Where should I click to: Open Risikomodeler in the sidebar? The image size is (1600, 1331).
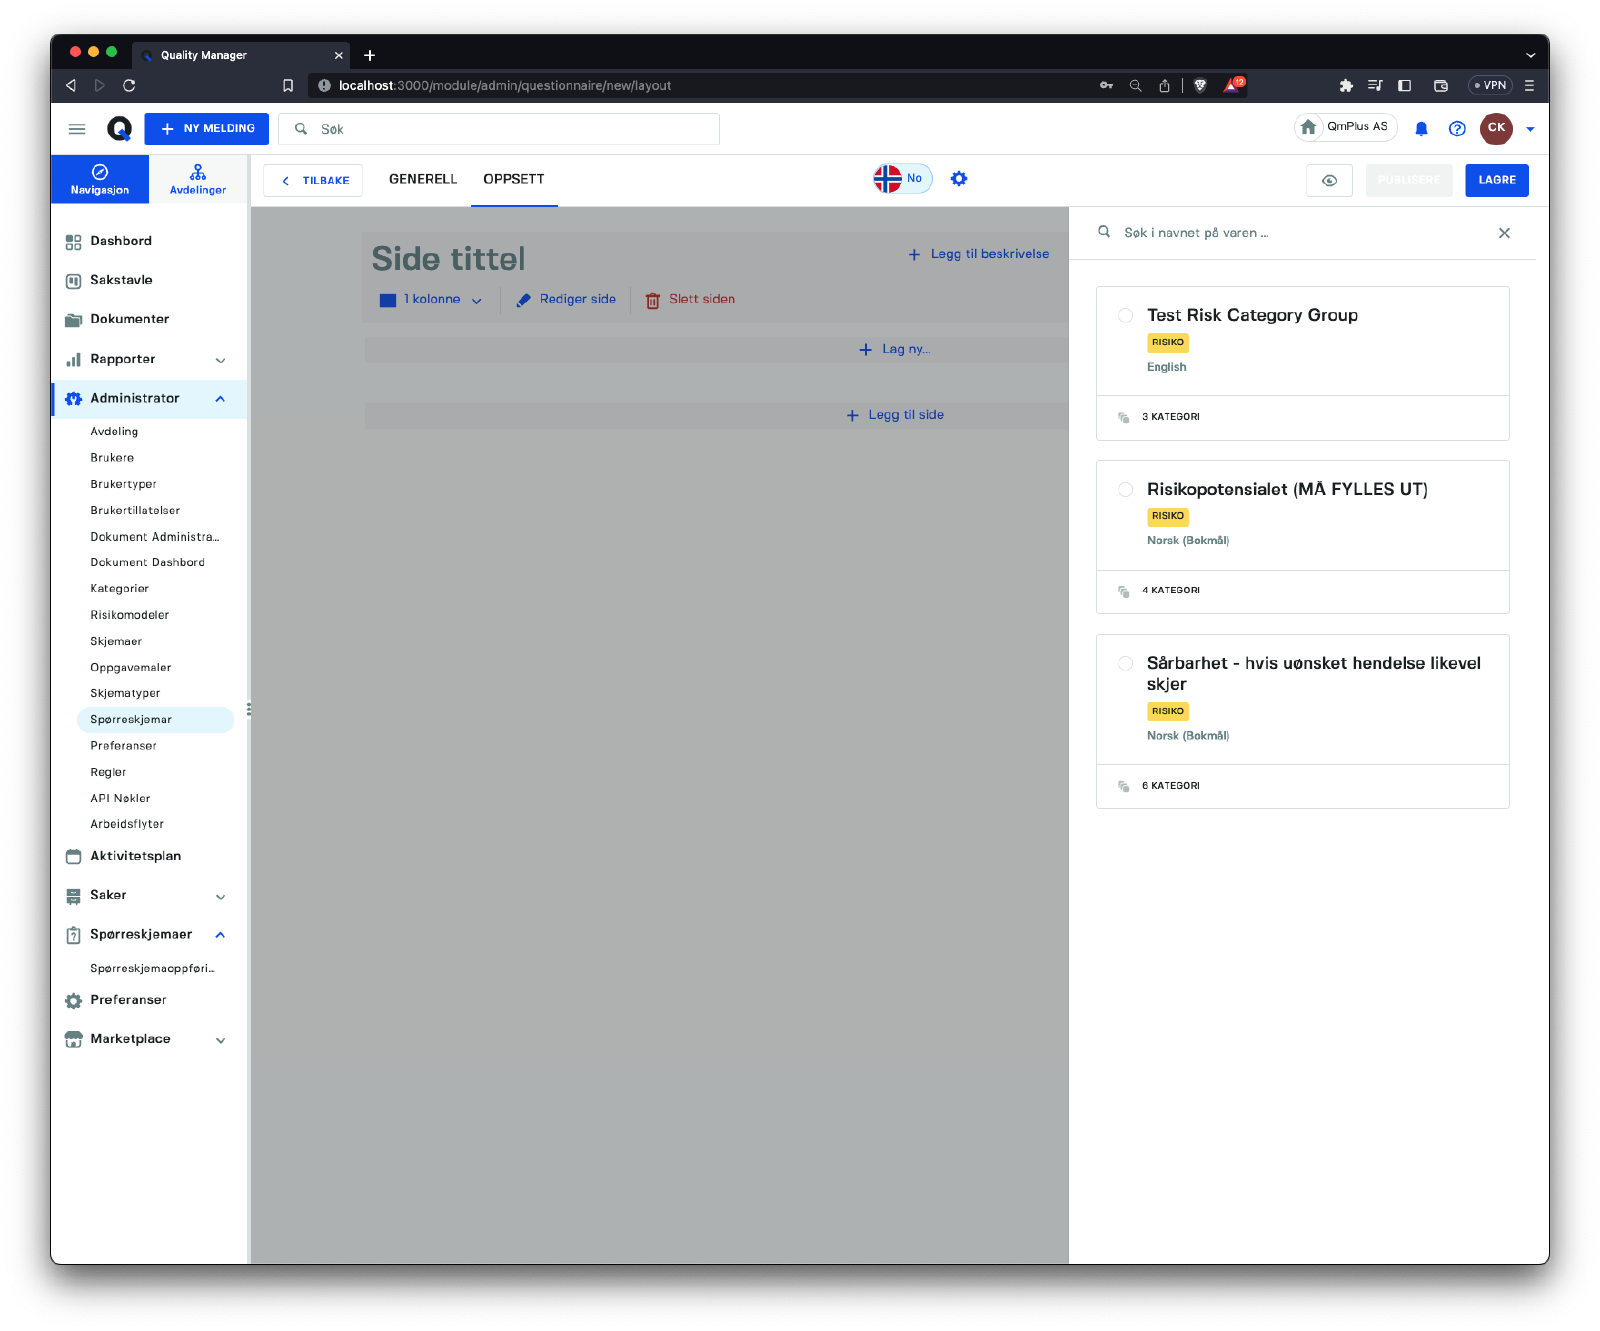130,615
